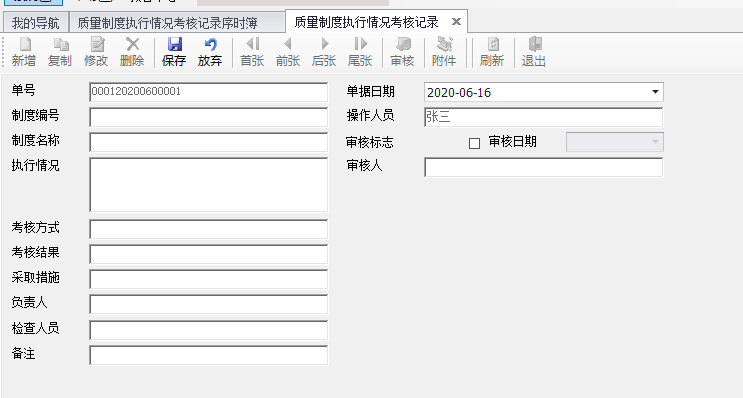The width and height of the screenshot is (743, 398).
Task: Exit the form via 退出 icon
Action: 534,52
